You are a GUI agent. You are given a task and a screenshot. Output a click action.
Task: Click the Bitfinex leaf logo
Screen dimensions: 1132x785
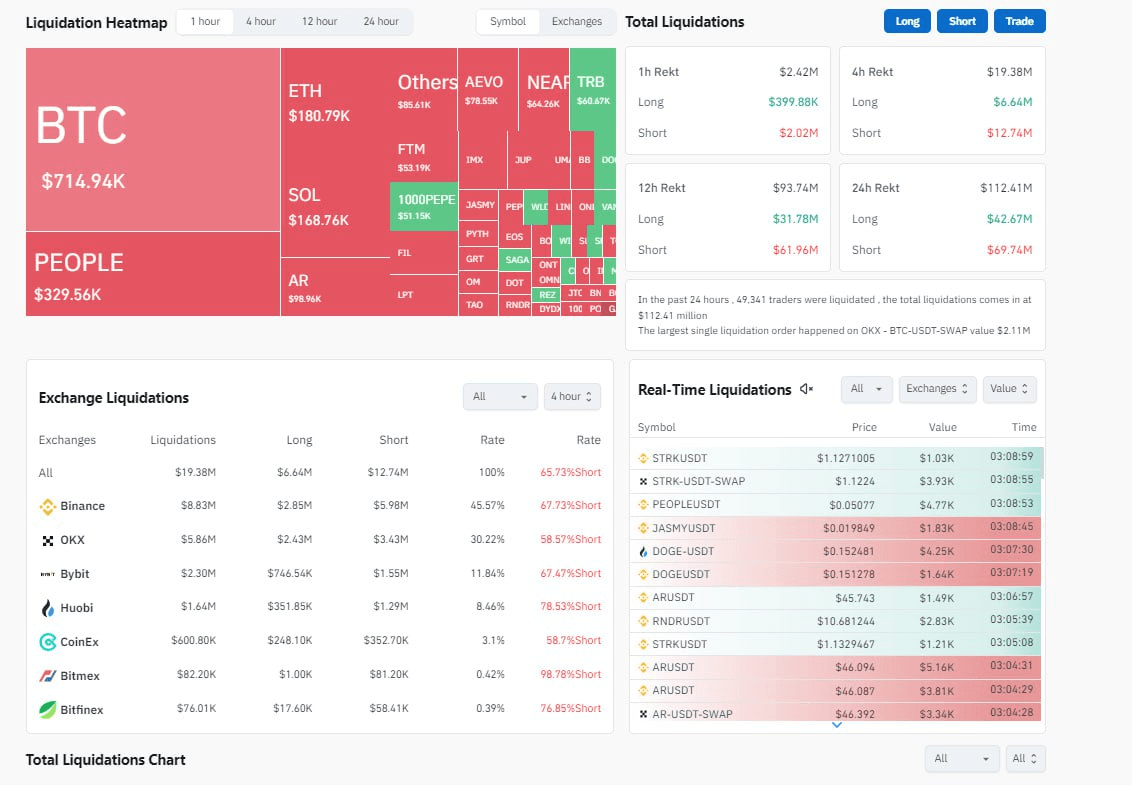tap(48, 710)
